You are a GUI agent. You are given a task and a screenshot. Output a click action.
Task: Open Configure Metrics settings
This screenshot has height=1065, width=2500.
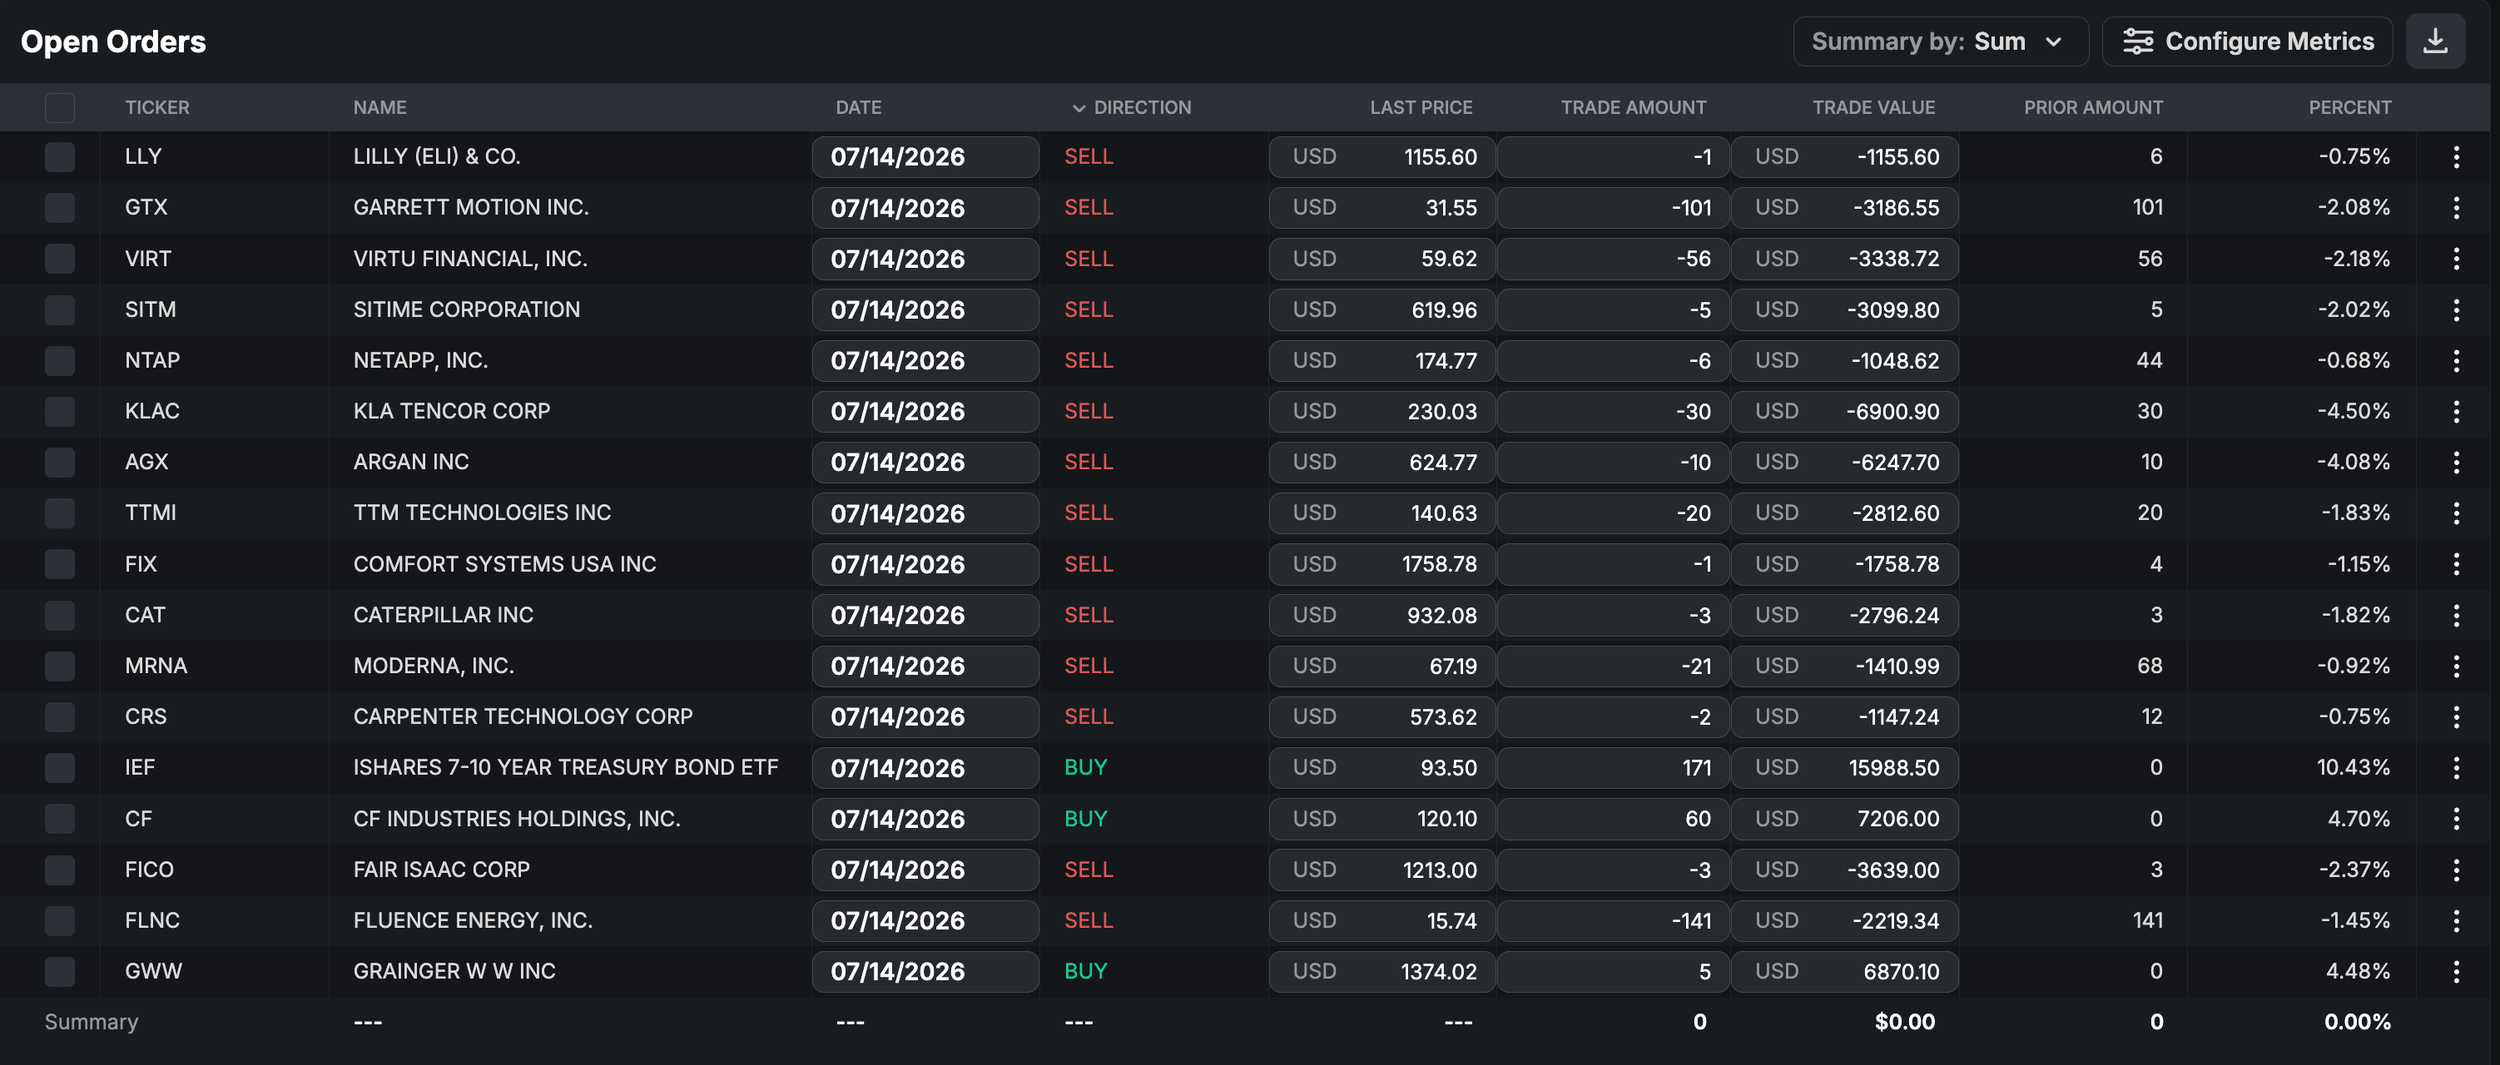point(2247,41)
